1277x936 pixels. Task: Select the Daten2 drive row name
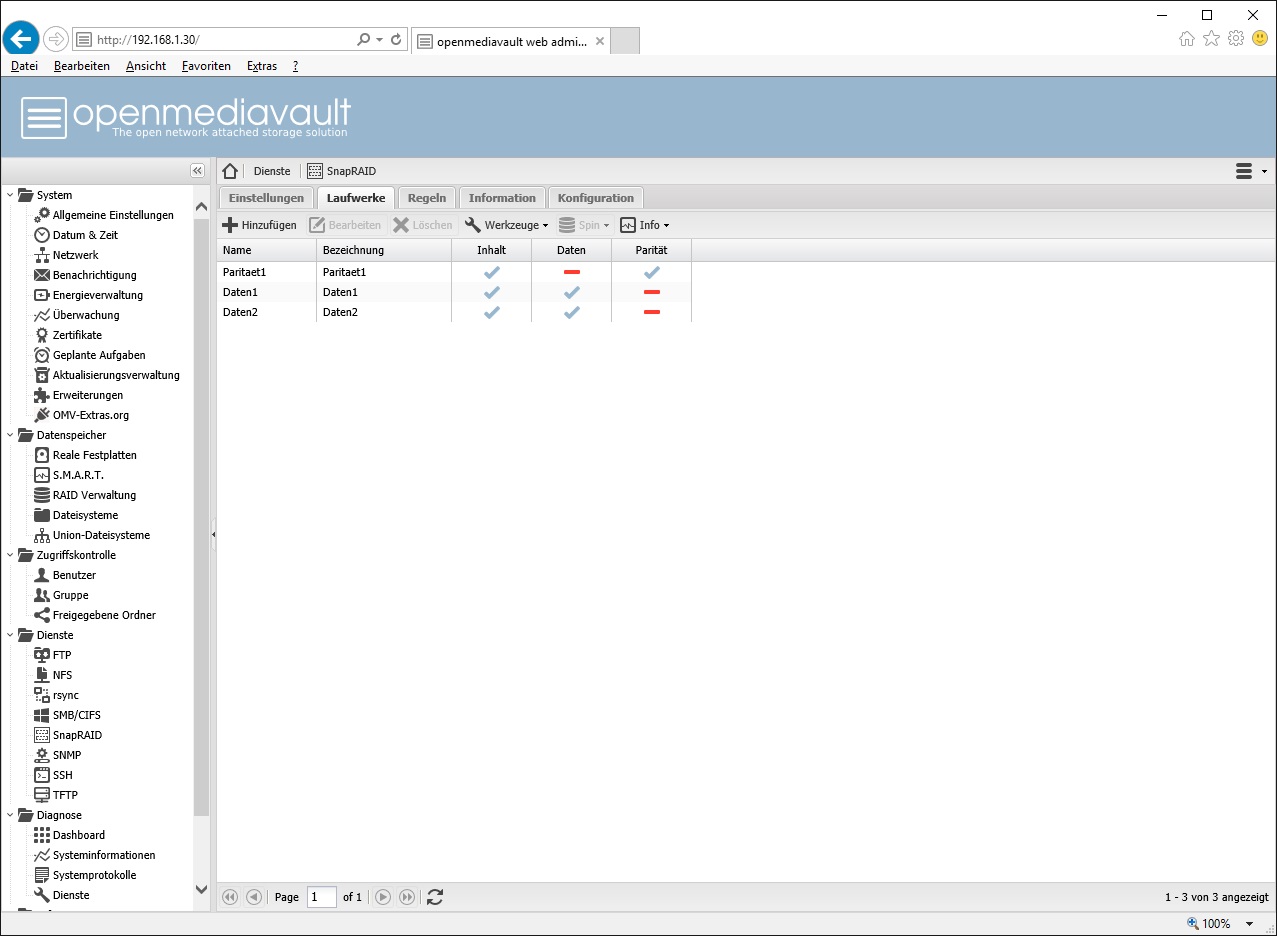(x=240, y=312)
